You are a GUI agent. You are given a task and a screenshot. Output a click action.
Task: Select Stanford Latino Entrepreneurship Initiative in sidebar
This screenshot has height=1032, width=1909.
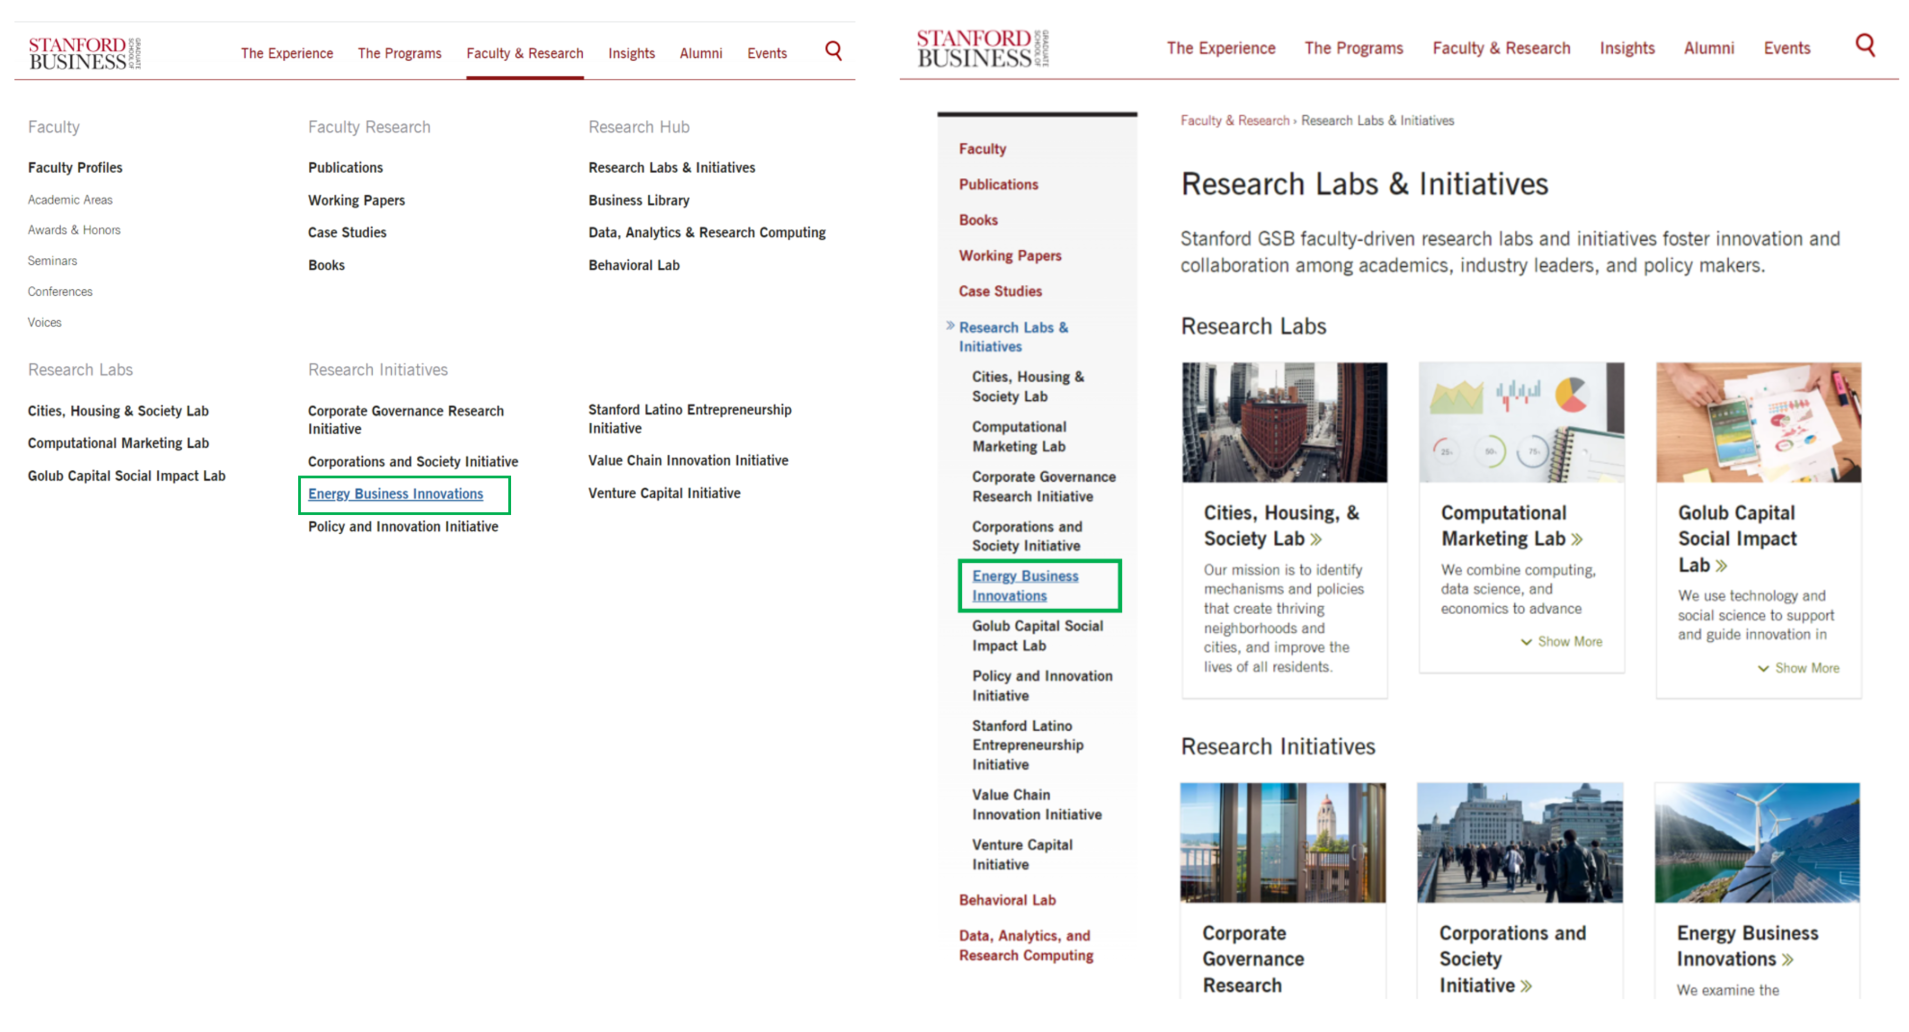click(1027, 745)
